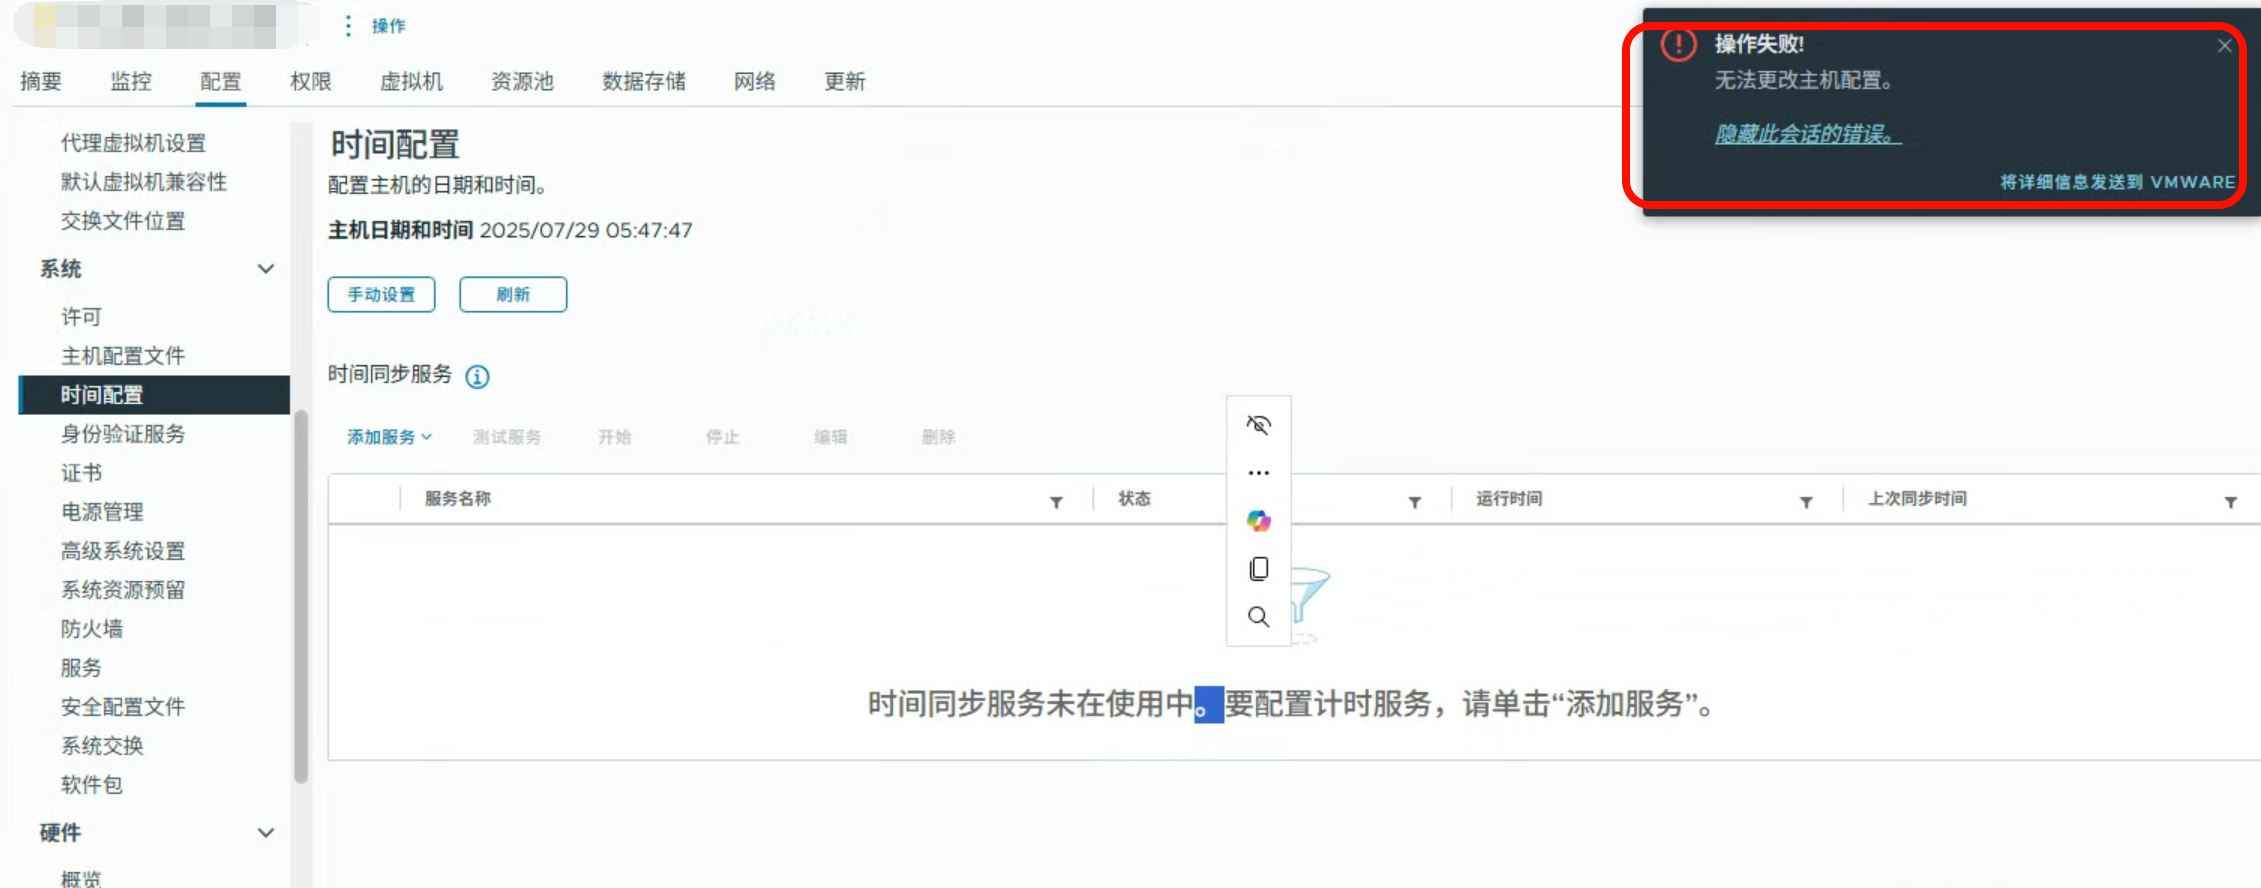Open 身份验证服务 in sidebar
This screenshot has height=888, width=2261.
tap(123, 434)
